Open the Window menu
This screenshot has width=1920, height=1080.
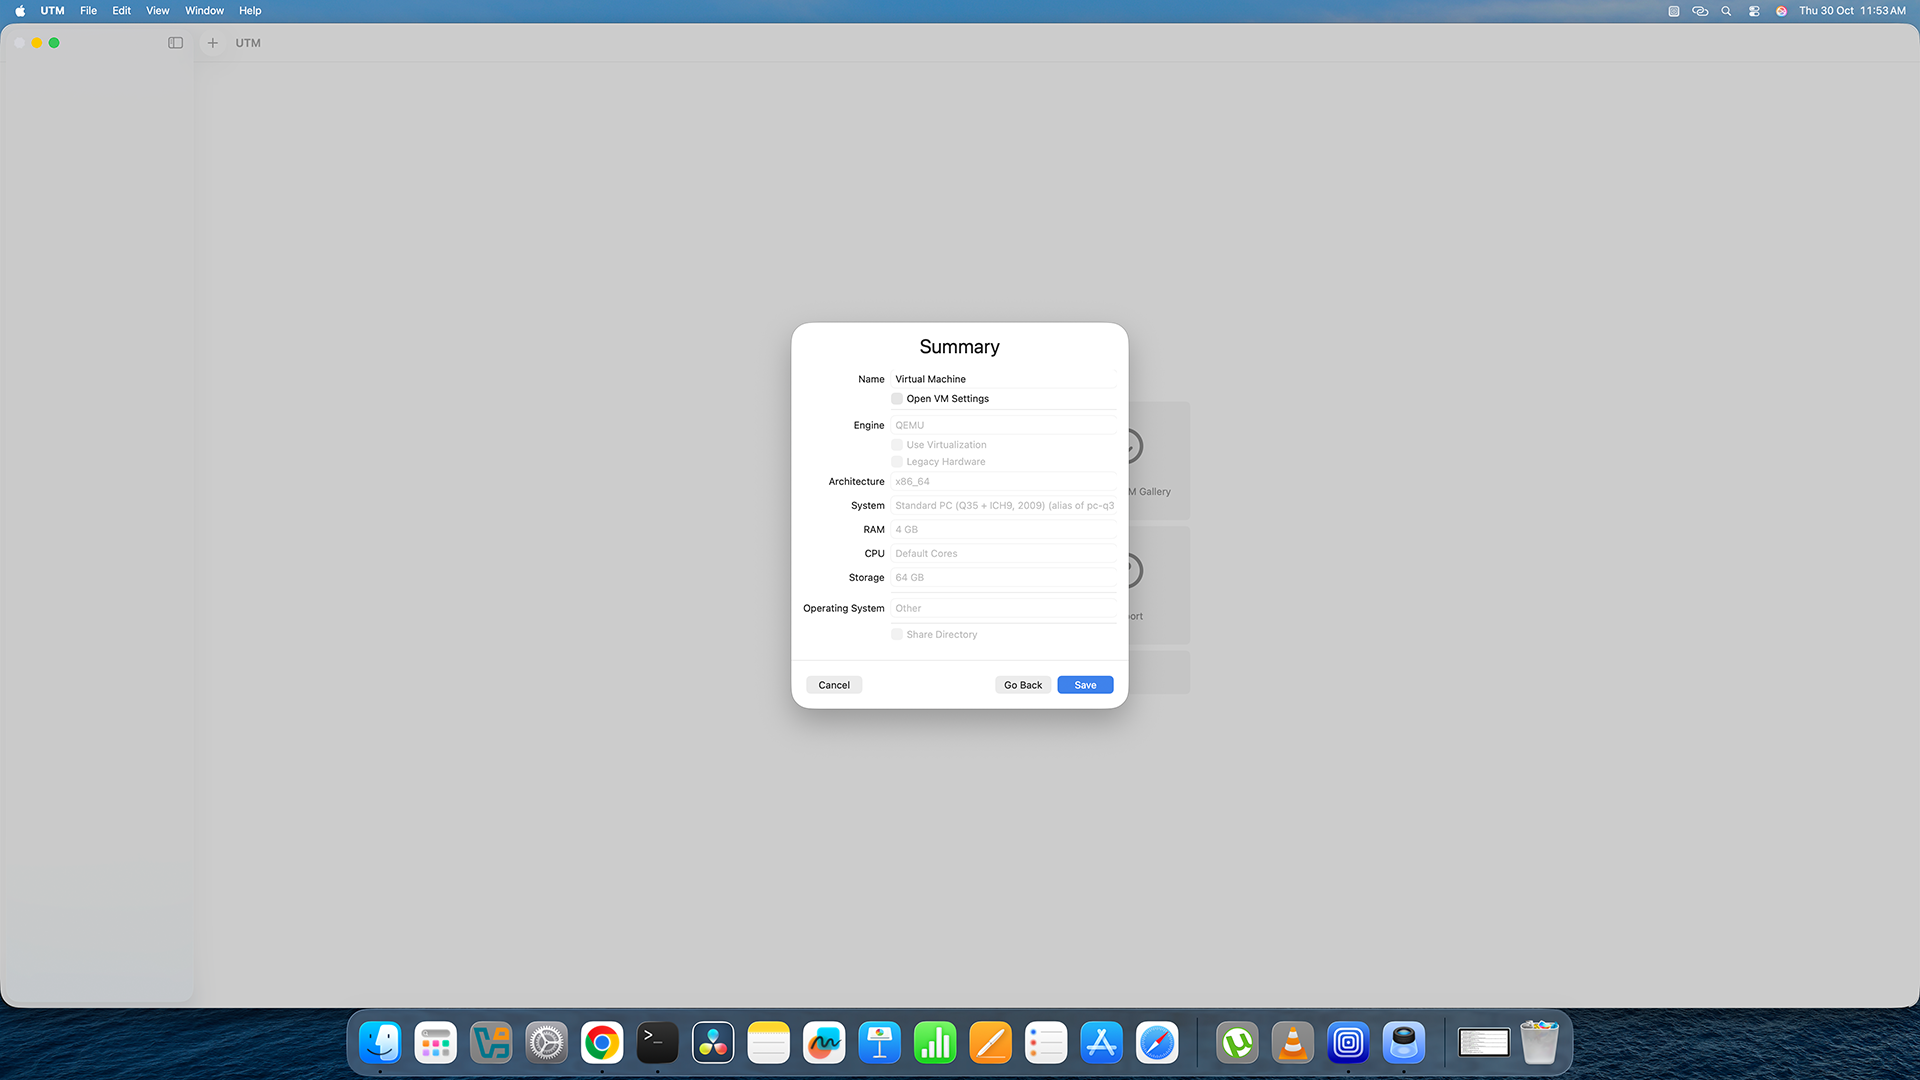(x=204, y=11)
